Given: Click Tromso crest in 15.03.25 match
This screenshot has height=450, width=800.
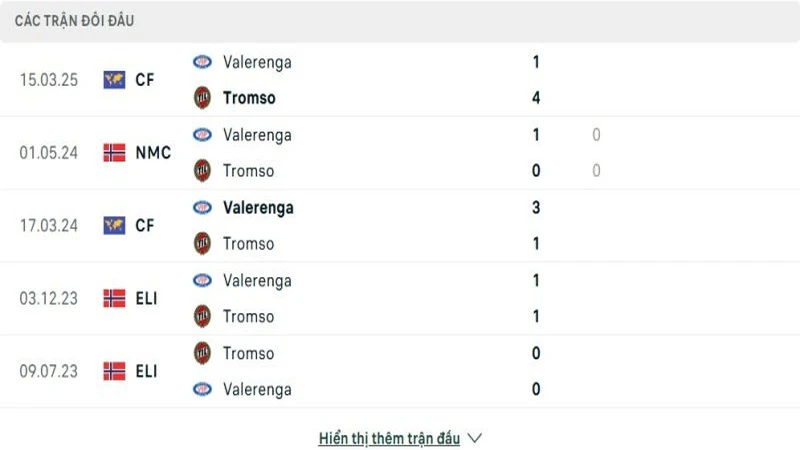Looking at the screenshot, I should point(203,98).
